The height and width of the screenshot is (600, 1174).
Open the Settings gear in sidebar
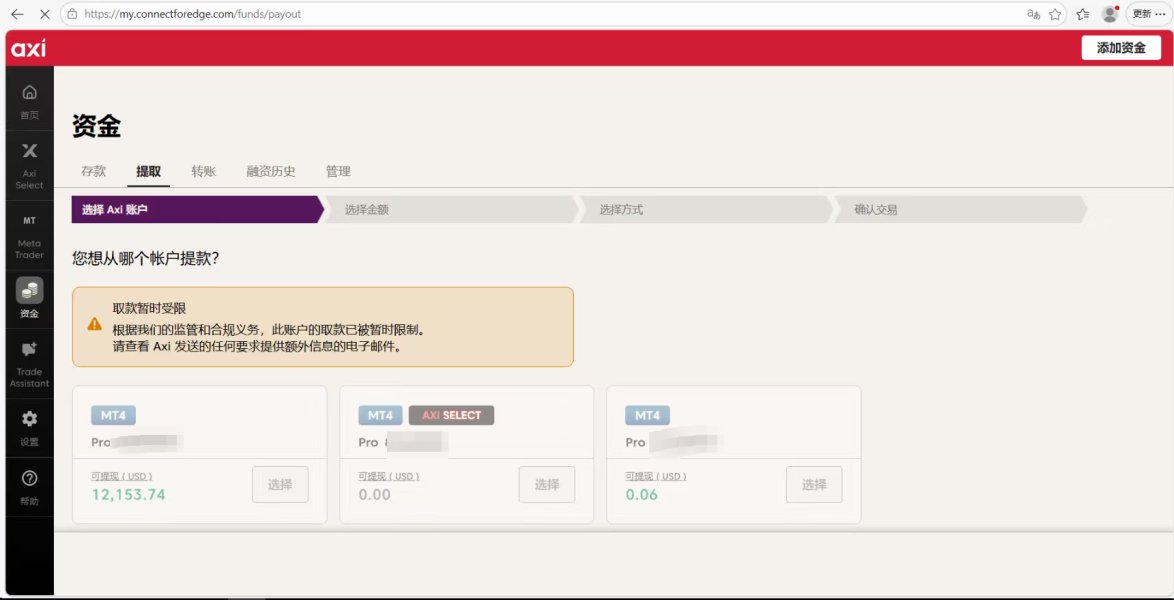29,418
